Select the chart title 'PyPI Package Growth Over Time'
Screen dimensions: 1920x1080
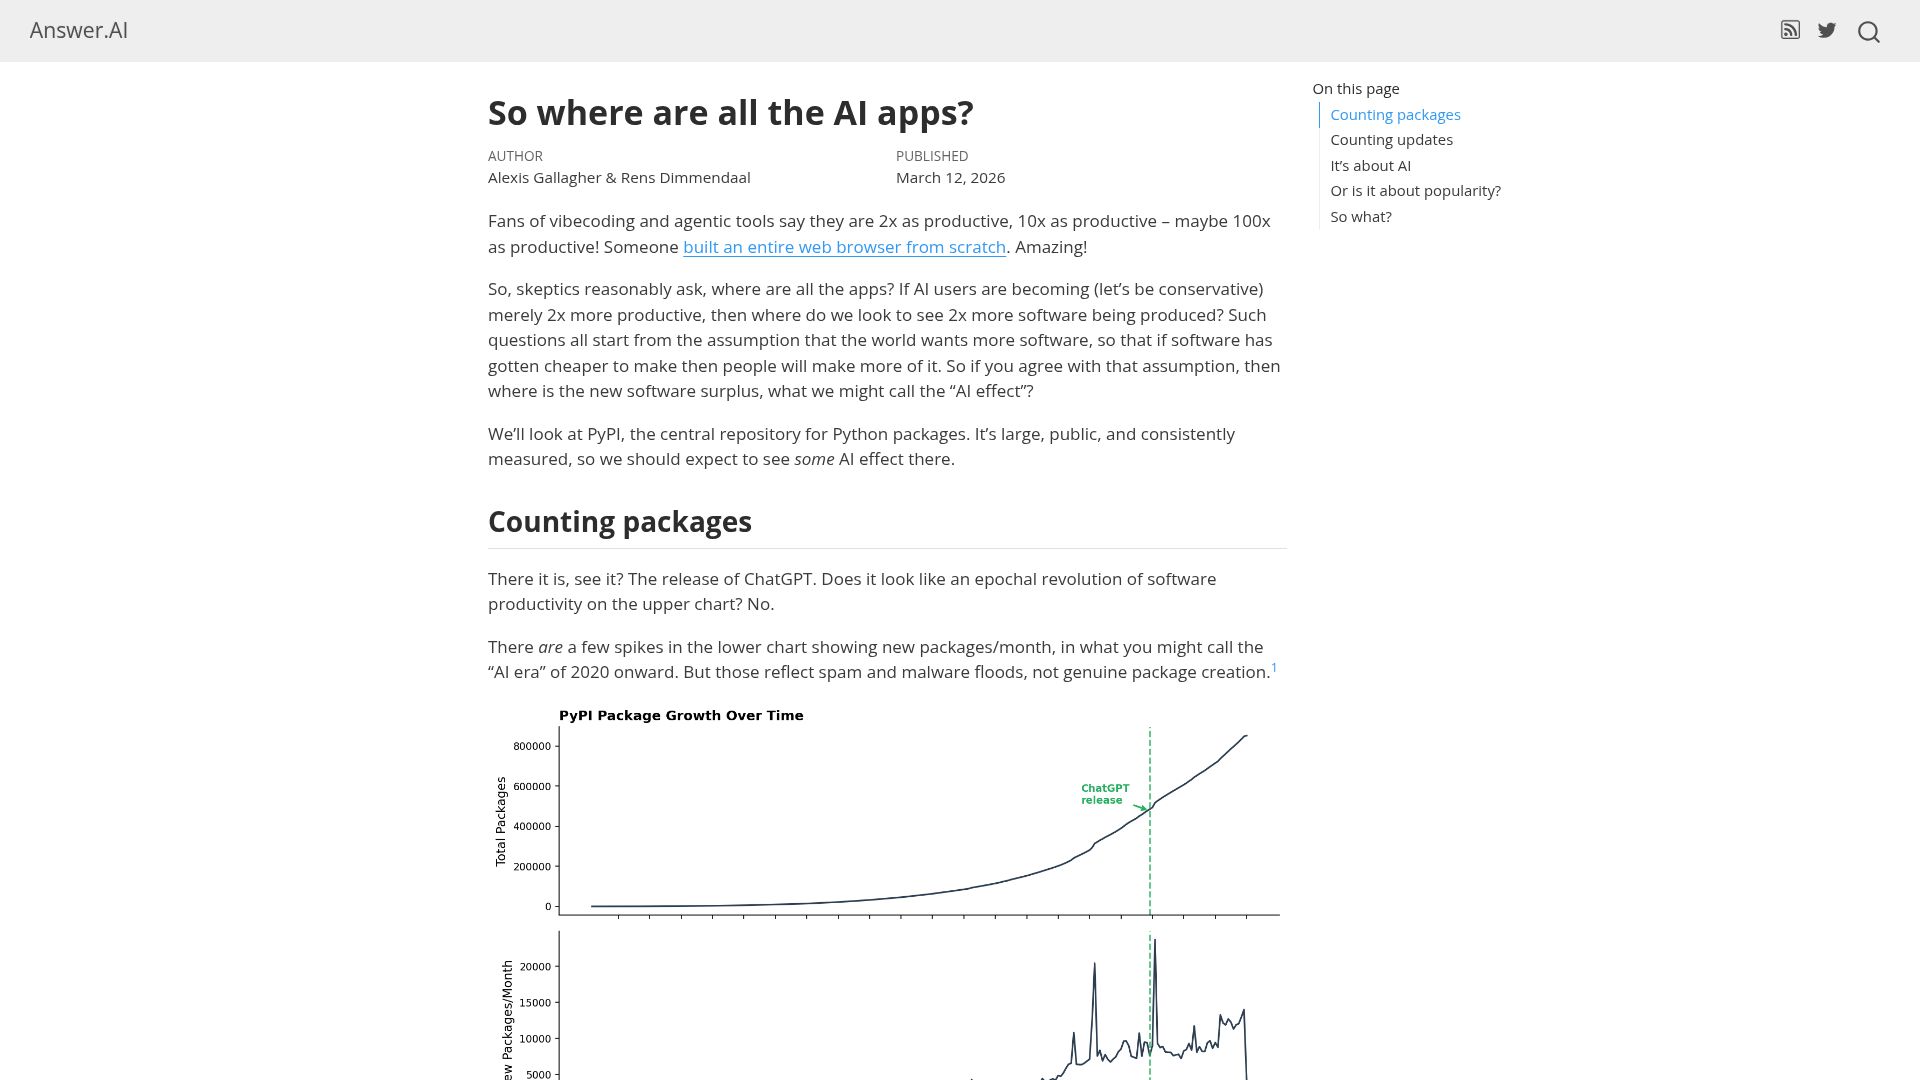tap(681, 716)
